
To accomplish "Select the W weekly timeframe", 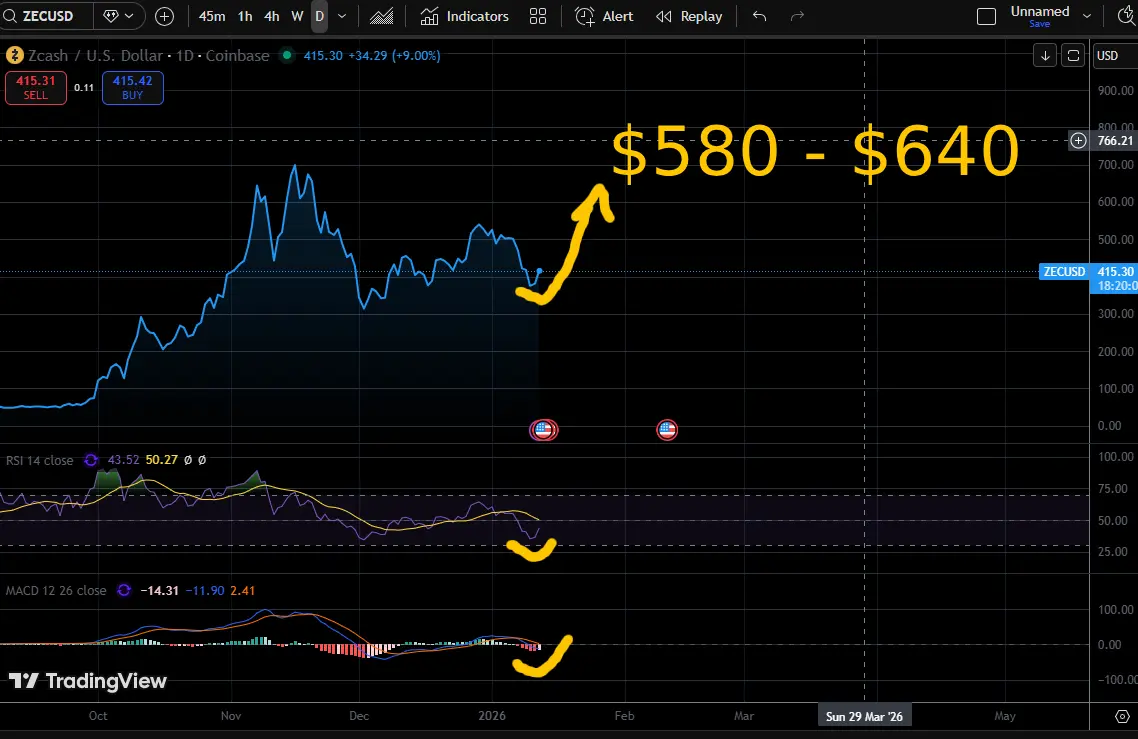I will [x=297, y=16].
